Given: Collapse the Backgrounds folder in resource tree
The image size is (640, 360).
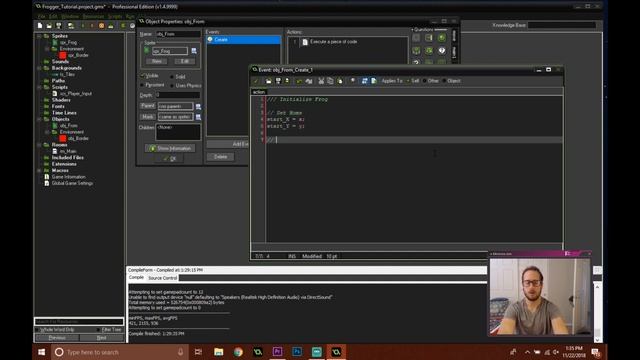Looking at the screenshot, I should coord(39,68).
